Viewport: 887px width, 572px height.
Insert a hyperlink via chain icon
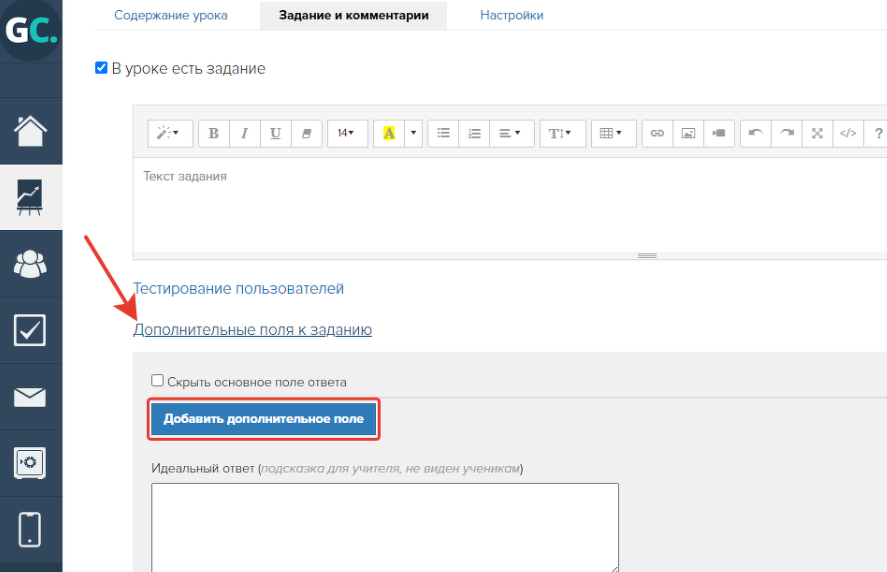[x=657, y=134]
